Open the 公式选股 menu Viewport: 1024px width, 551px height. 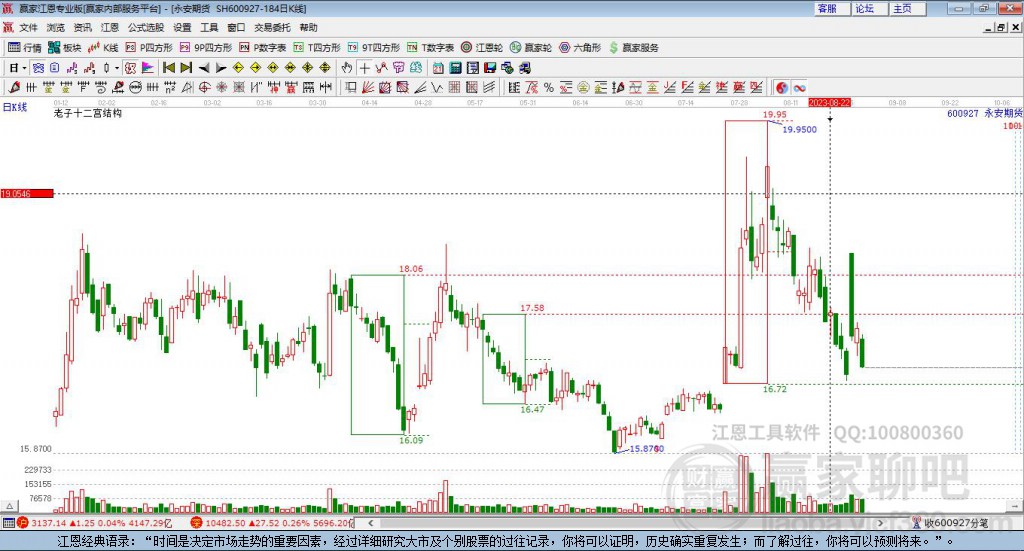pos(146,27)
